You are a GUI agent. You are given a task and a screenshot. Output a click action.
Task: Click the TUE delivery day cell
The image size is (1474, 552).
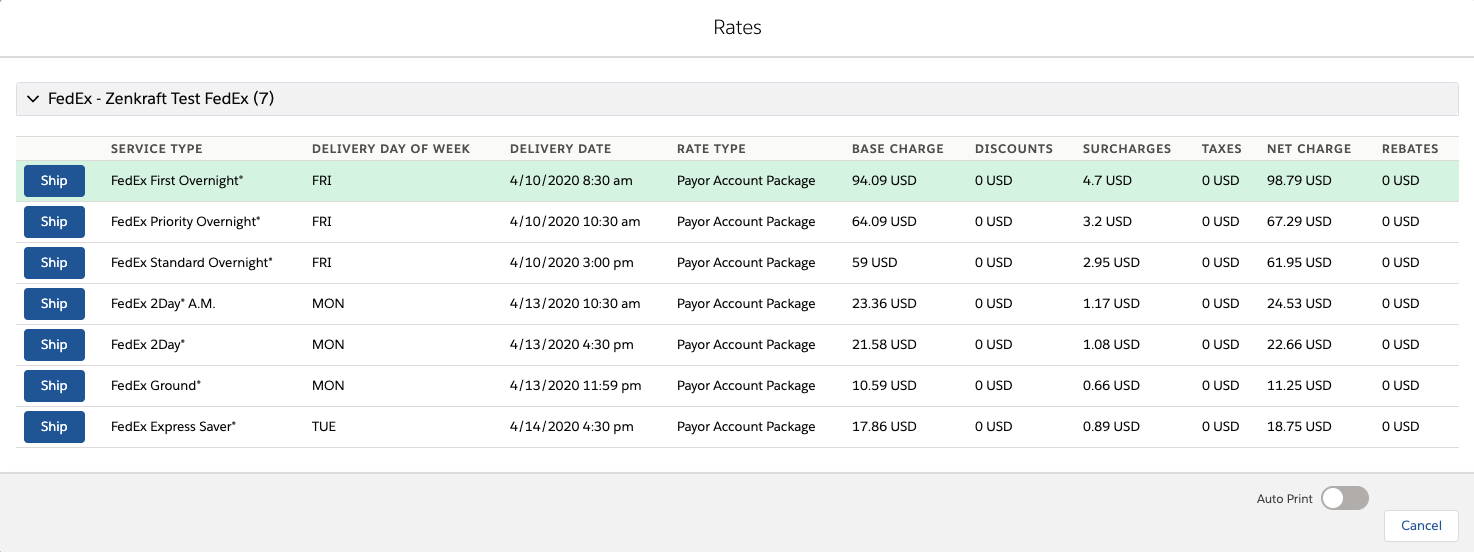pos(324,427)
